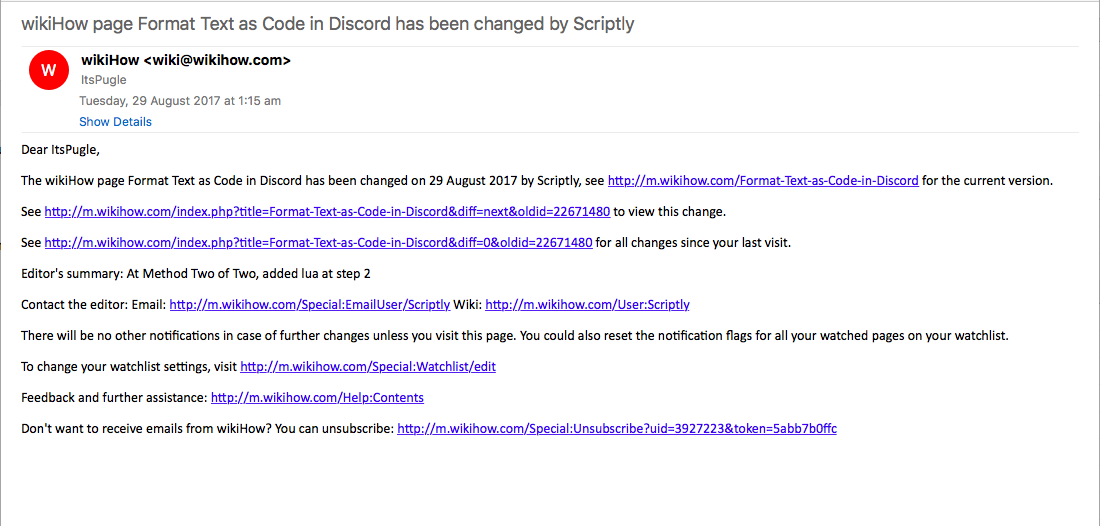Click the 'Feedback and further assistance:' label
The image size is (1100, 526).
coord(114,398)
